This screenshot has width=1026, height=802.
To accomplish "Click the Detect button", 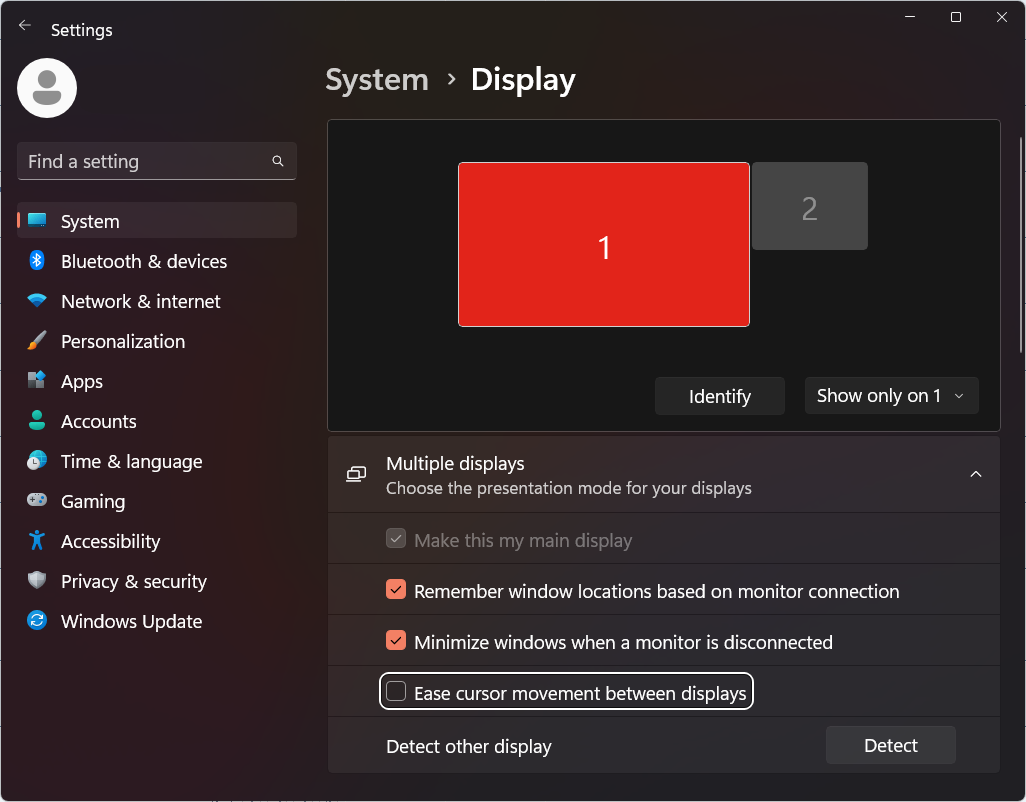I will click(x=890, y=746).
